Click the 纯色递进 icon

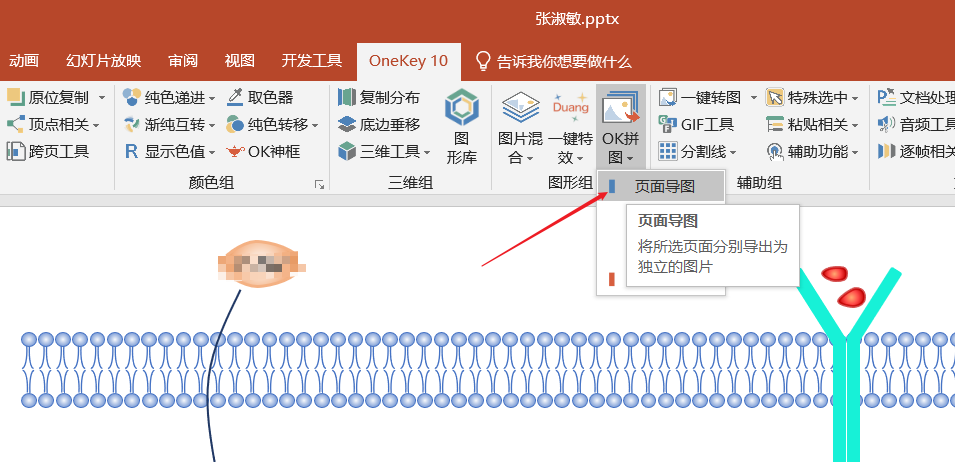coord(132,97)
